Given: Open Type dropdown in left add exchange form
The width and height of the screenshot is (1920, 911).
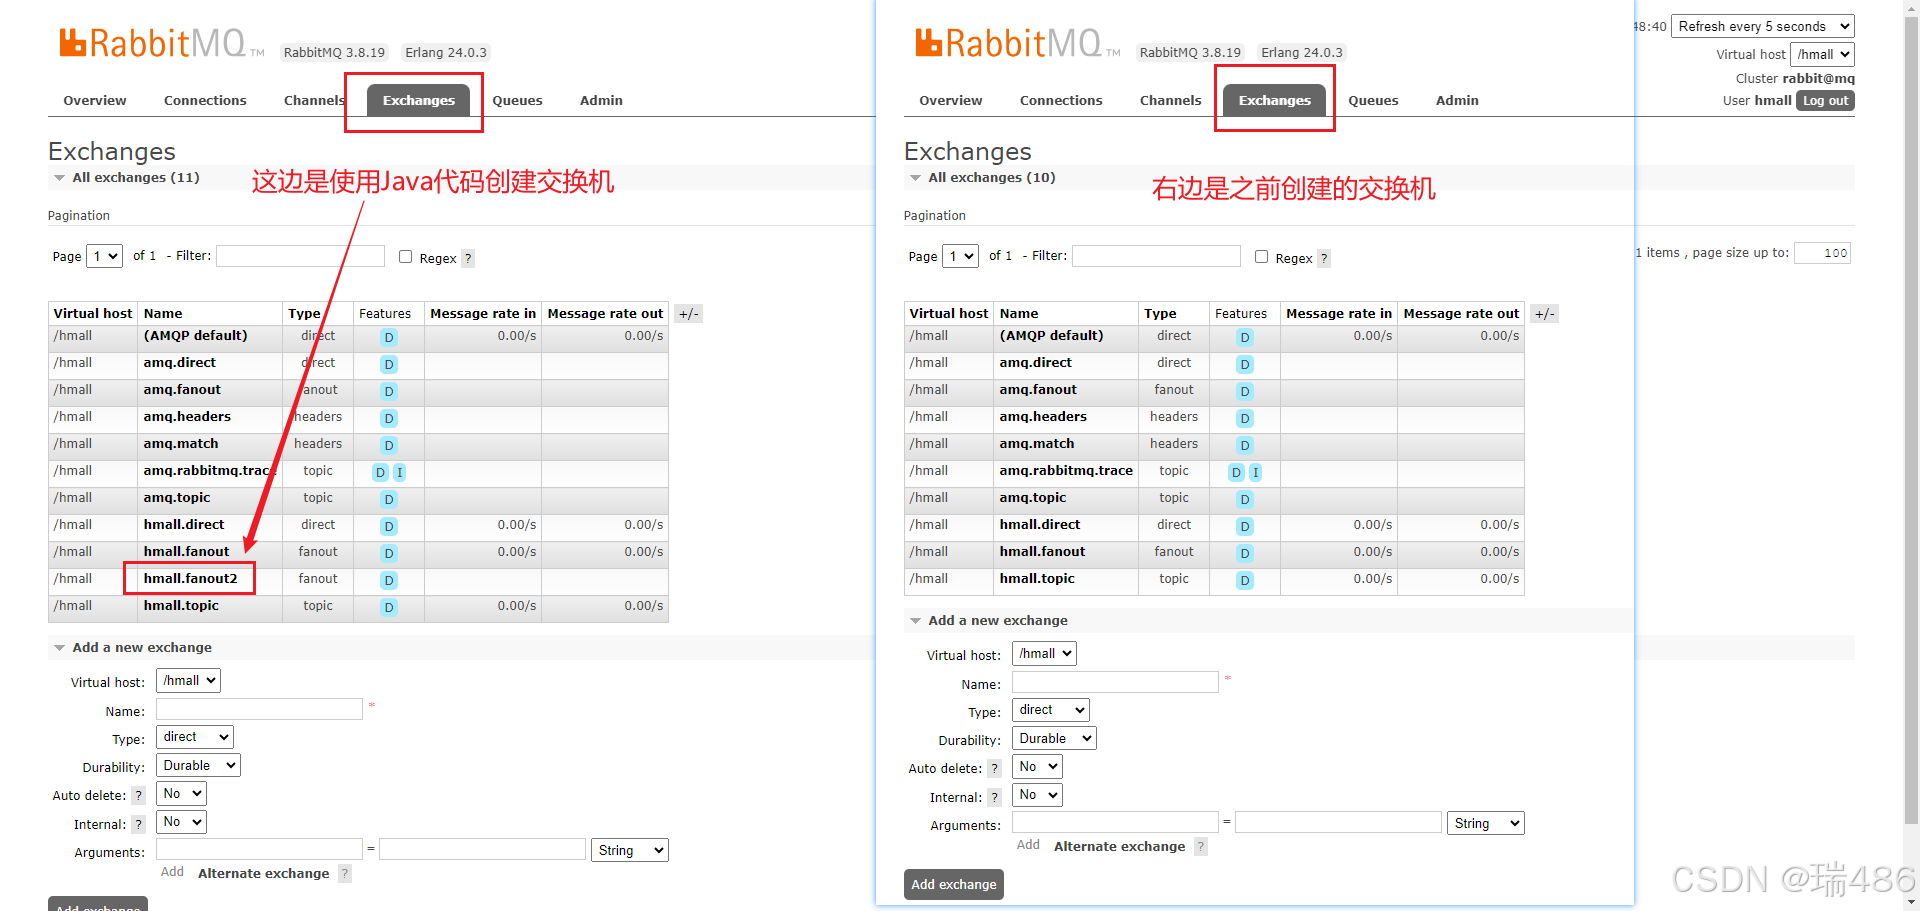Looking at the screenshot, I should click(x=195, y=737).
